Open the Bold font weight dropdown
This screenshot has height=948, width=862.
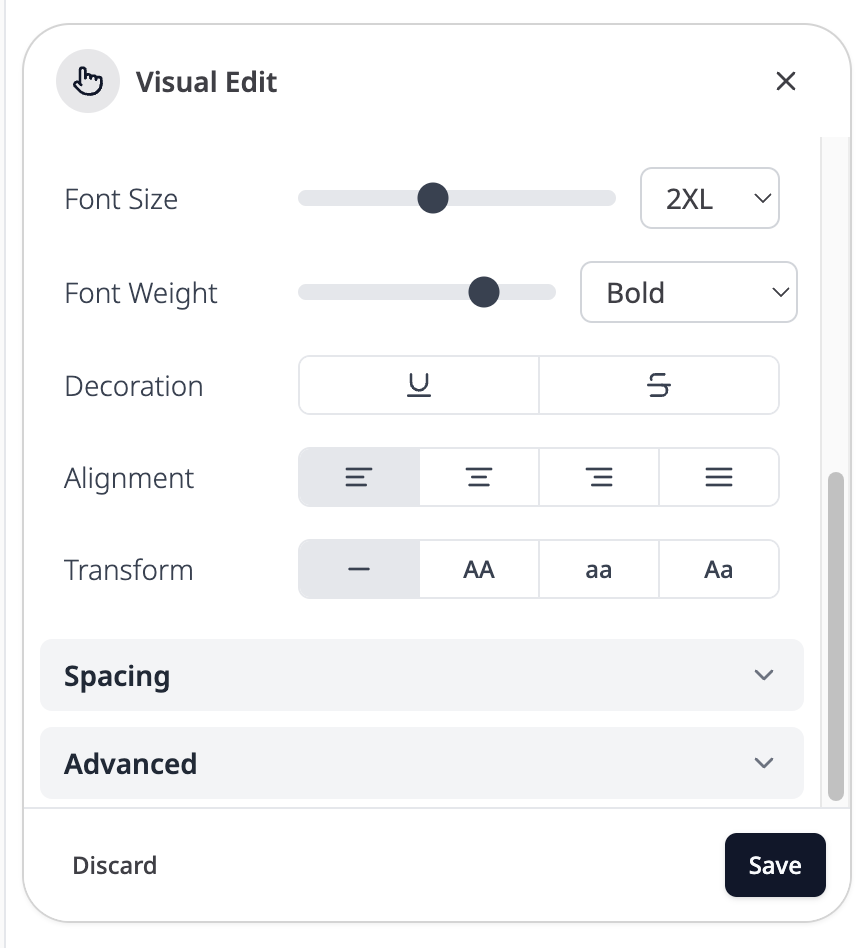[x=688, y=293]
